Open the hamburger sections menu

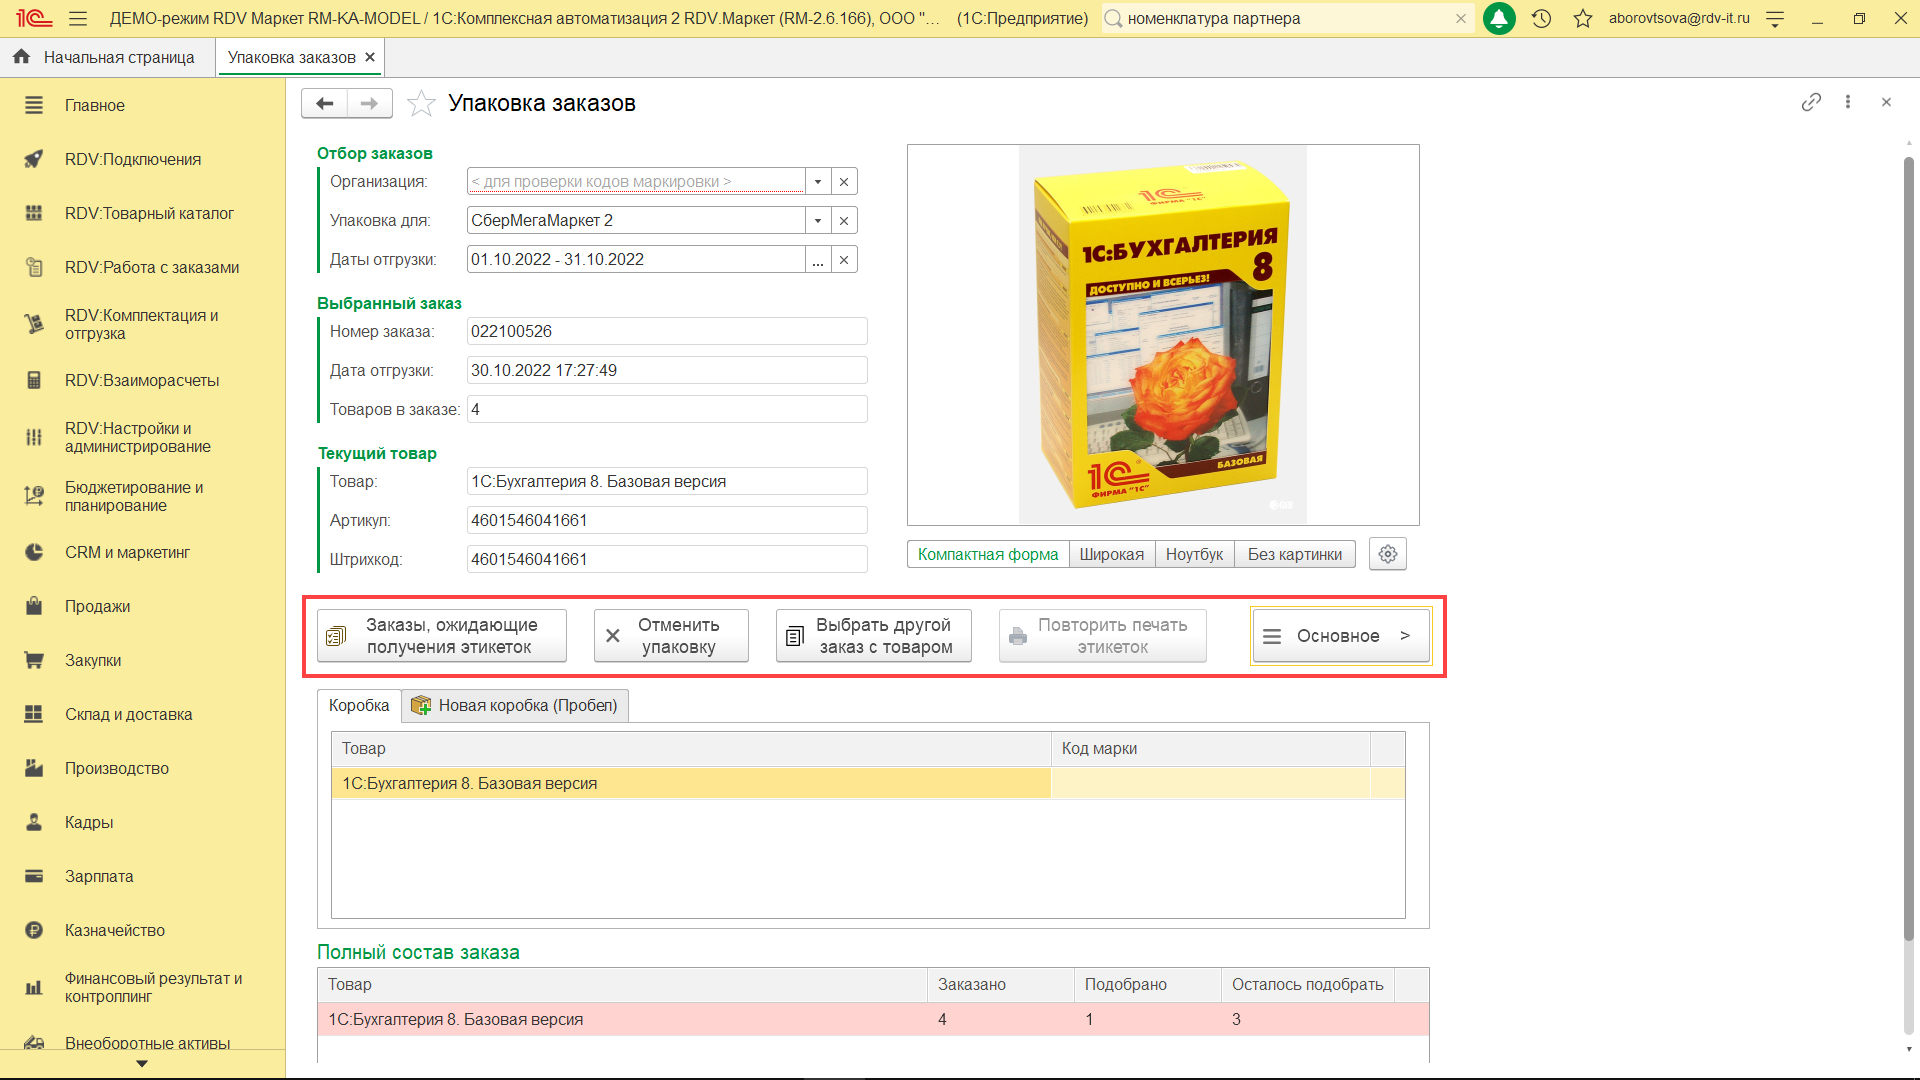pyautogui.click(x=78, y=18)
